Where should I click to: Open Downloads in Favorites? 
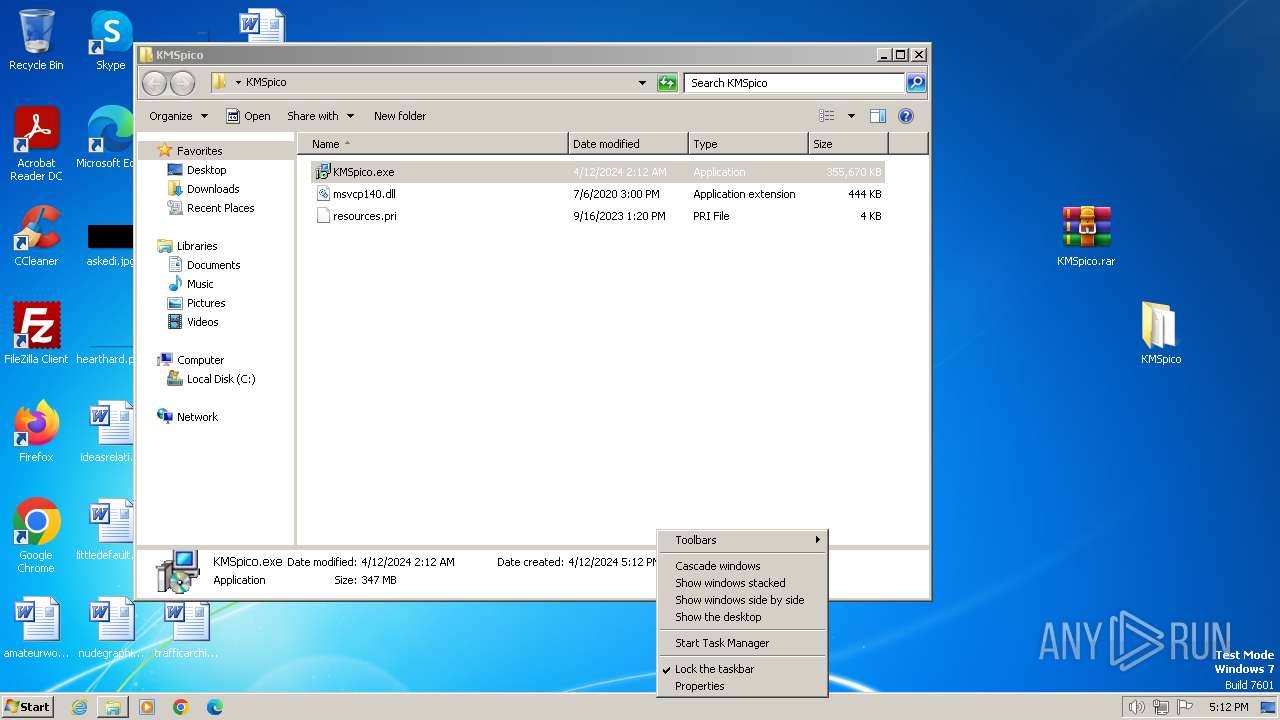[213, 189]
